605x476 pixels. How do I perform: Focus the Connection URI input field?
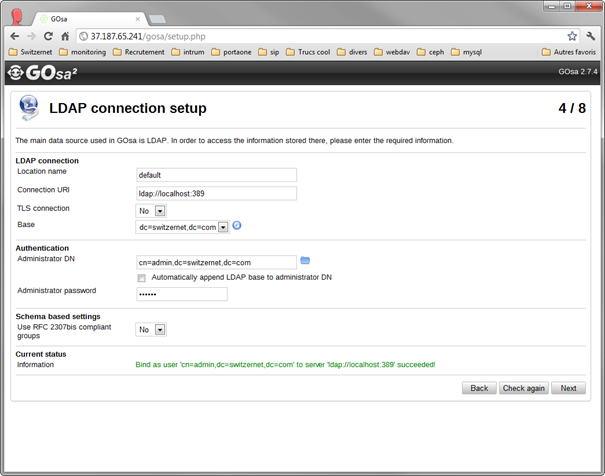coord(216,194)
